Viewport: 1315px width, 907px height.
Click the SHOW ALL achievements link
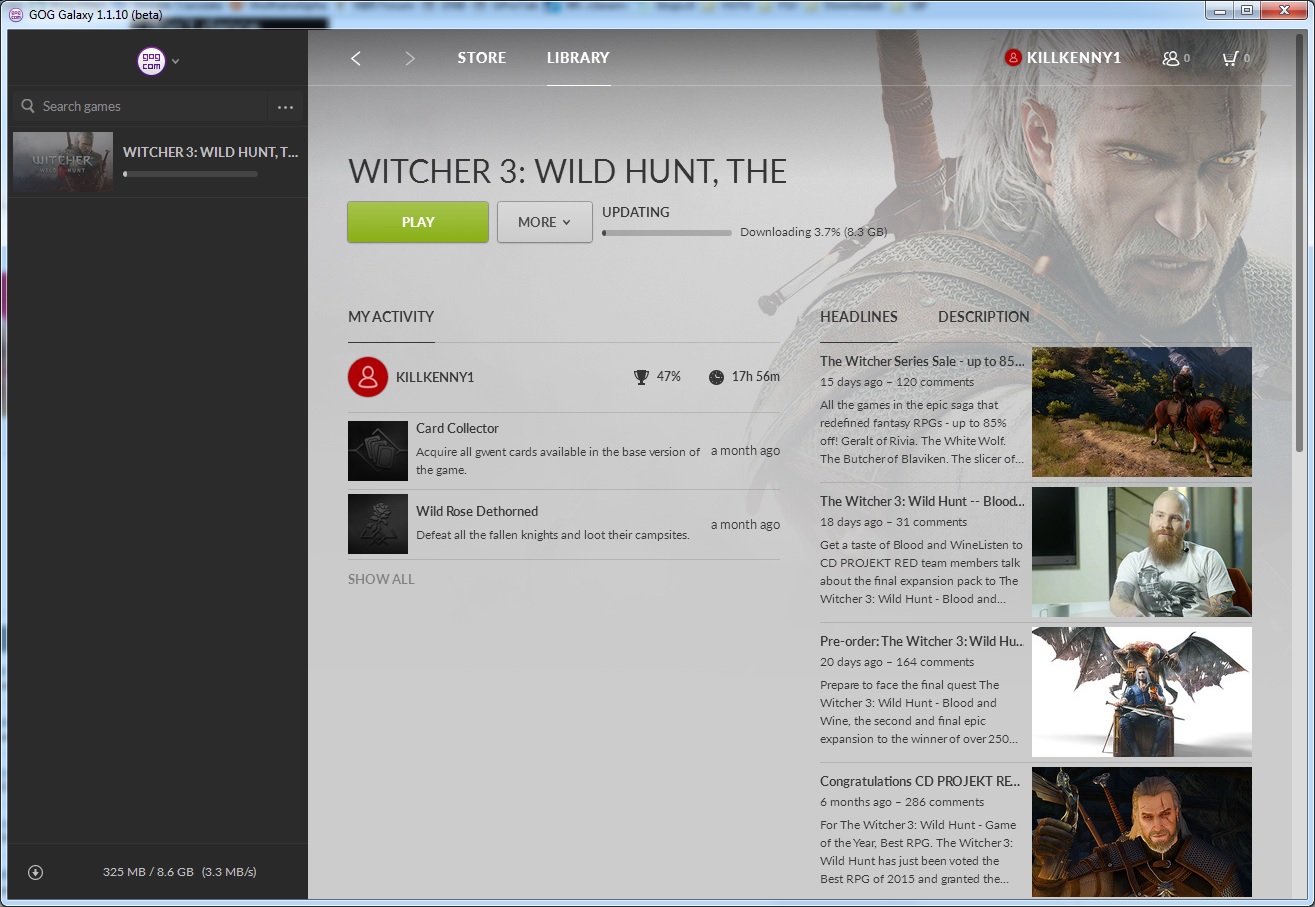380,579
